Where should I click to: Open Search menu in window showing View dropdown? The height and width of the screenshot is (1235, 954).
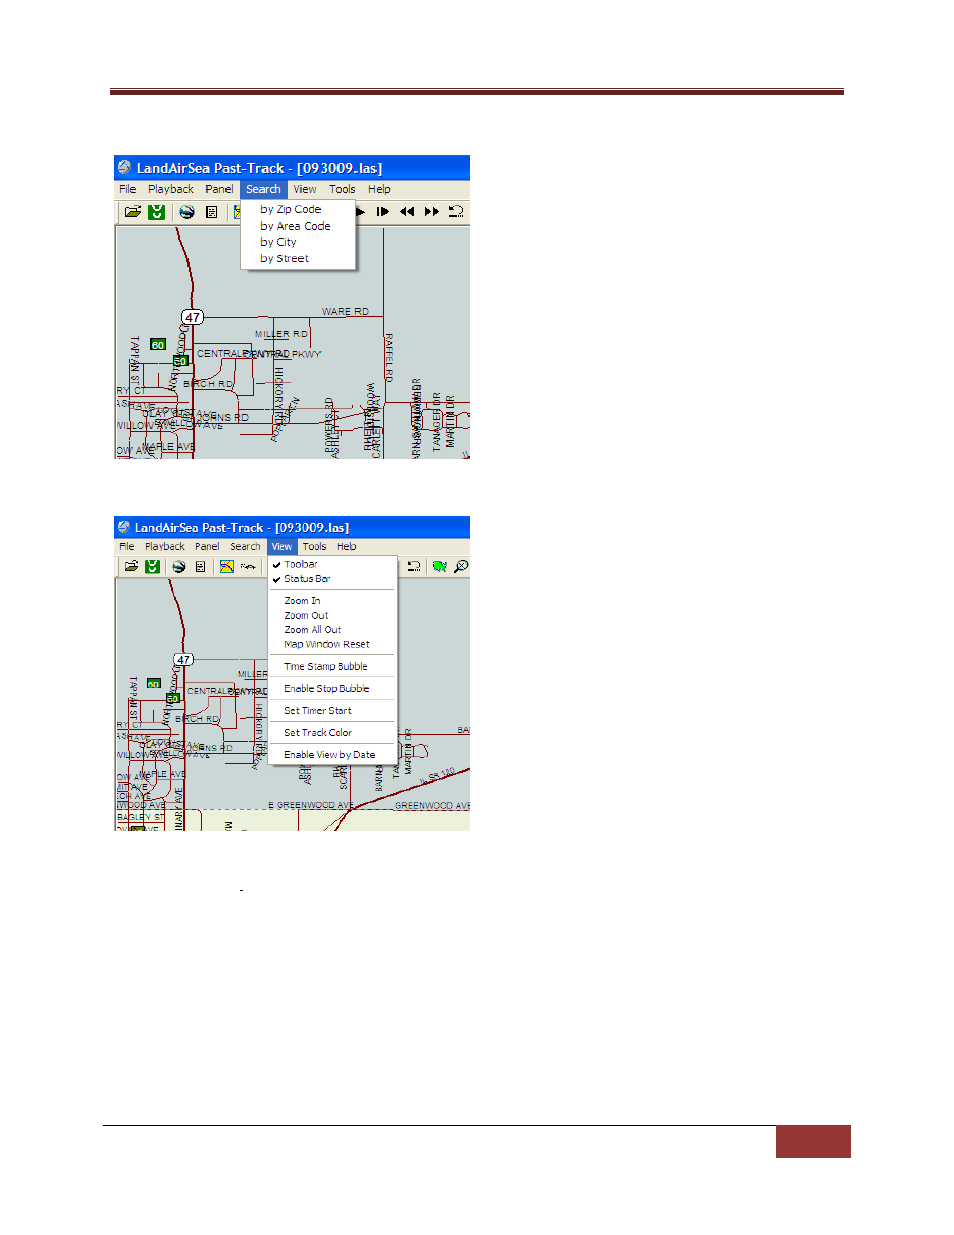click(245, 547)
